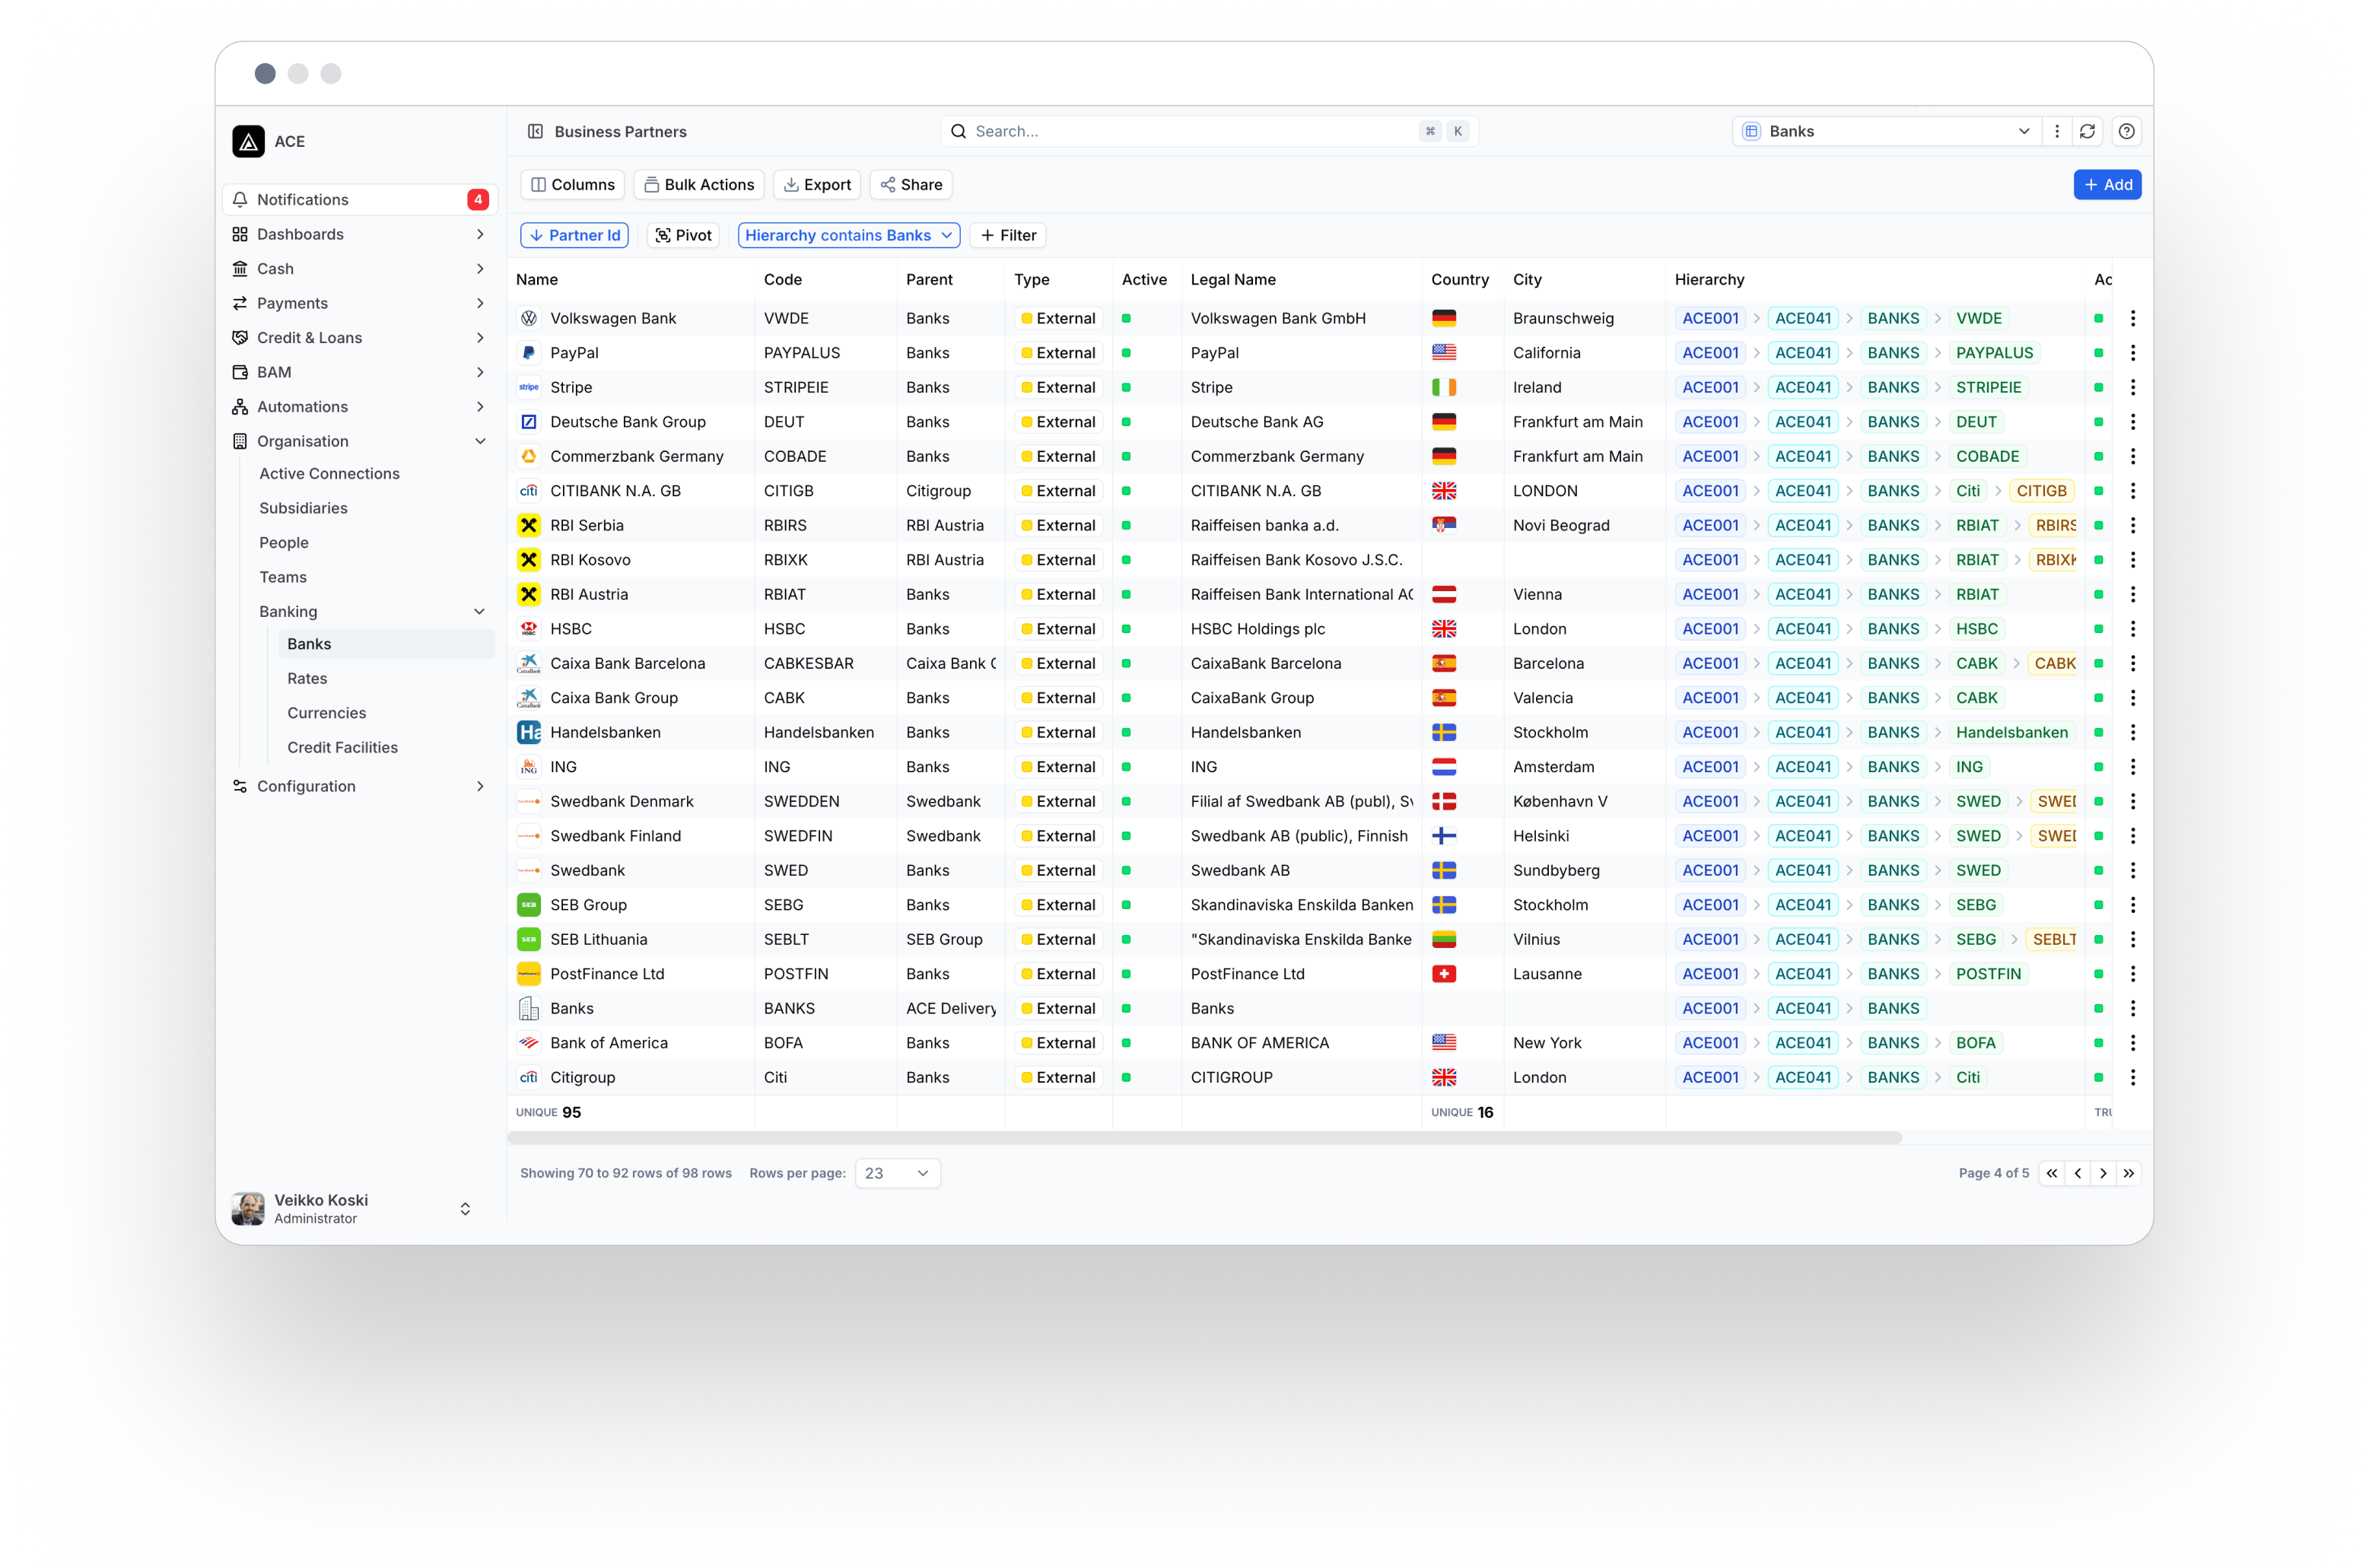Open the kebab menu next to the Banks view selector
This screenshot has height=1568, width=2369.
(2056, 131)
